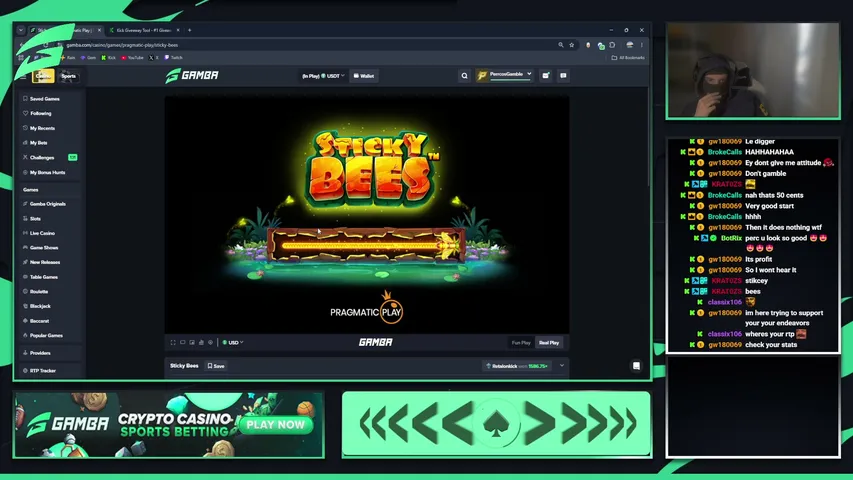Open the Saved Games sidebar item

49,99
